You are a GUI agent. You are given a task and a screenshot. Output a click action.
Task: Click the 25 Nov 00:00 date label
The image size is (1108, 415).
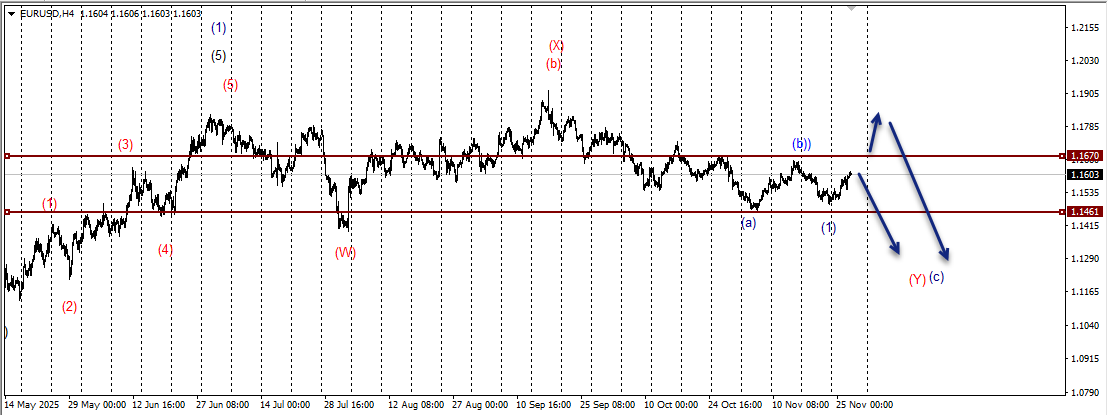(x=864, y=405)
